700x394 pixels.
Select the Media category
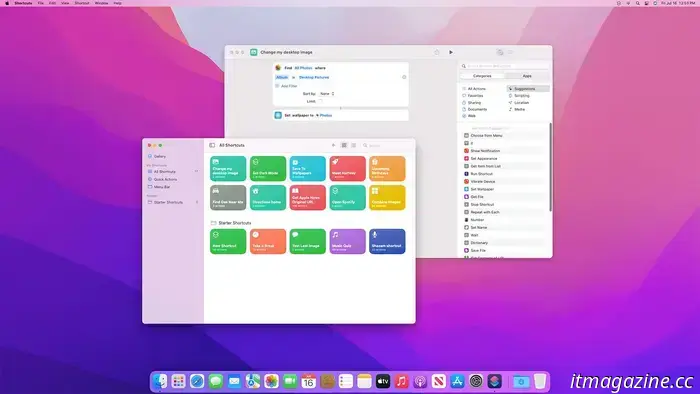point(517,109)
